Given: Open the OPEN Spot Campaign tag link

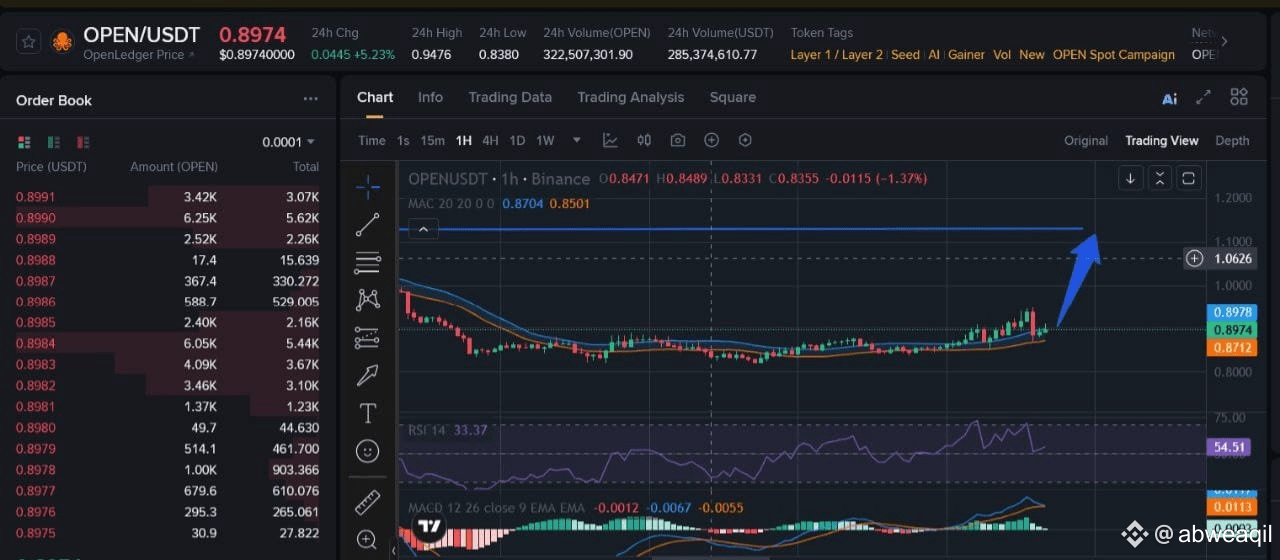Looking at the screenshot, I should [1114, 55].
